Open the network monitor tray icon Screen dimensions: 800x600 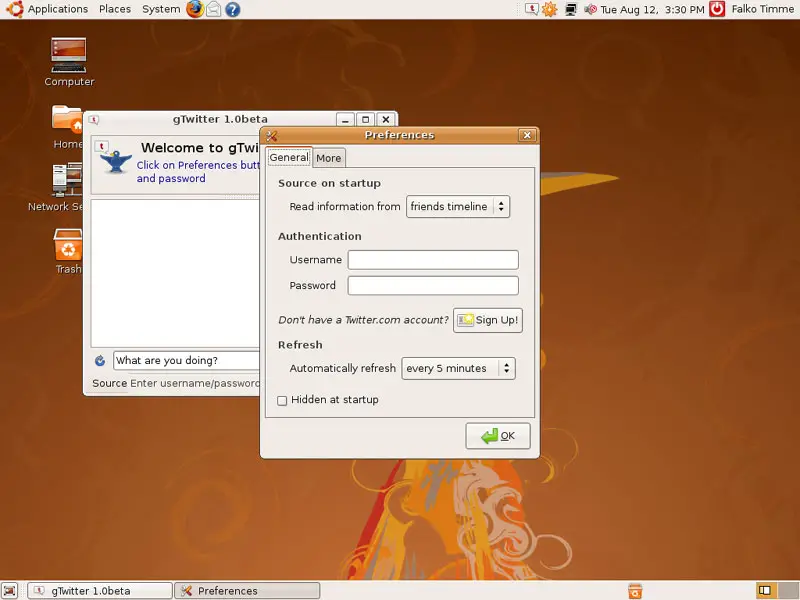click(x=571, y=9)
